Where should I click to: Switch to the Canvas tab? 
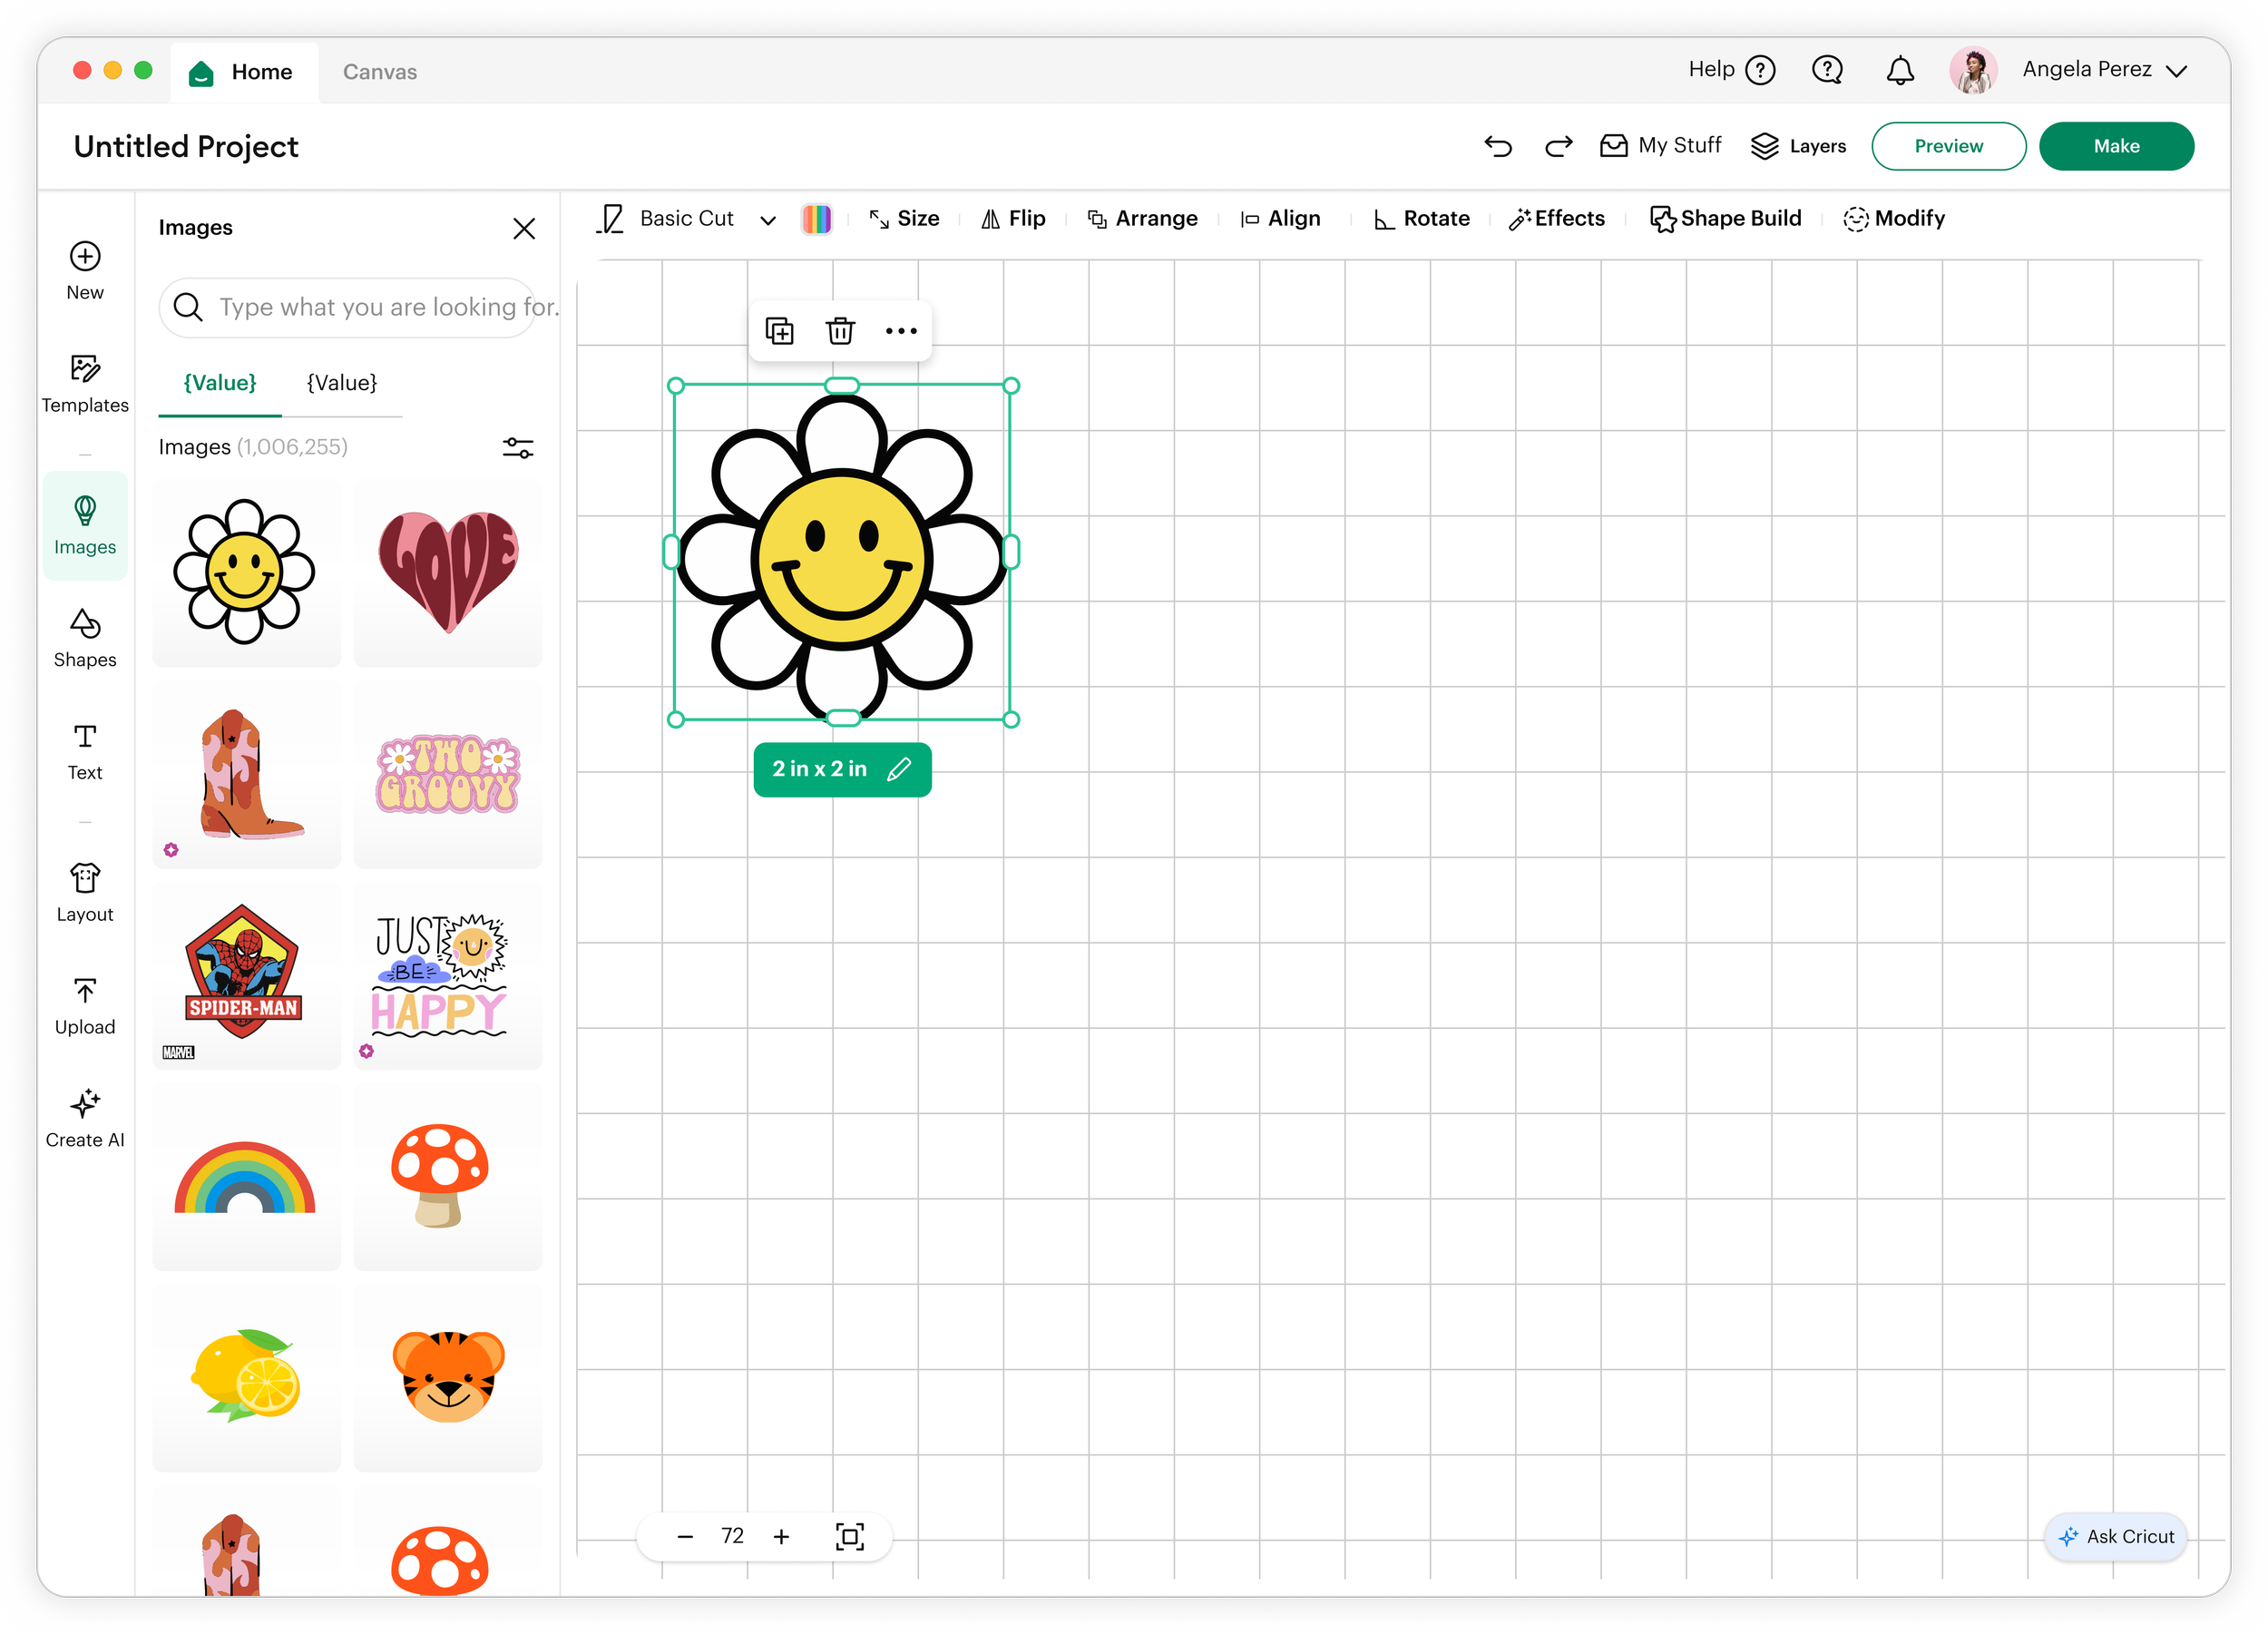[379, 72]
